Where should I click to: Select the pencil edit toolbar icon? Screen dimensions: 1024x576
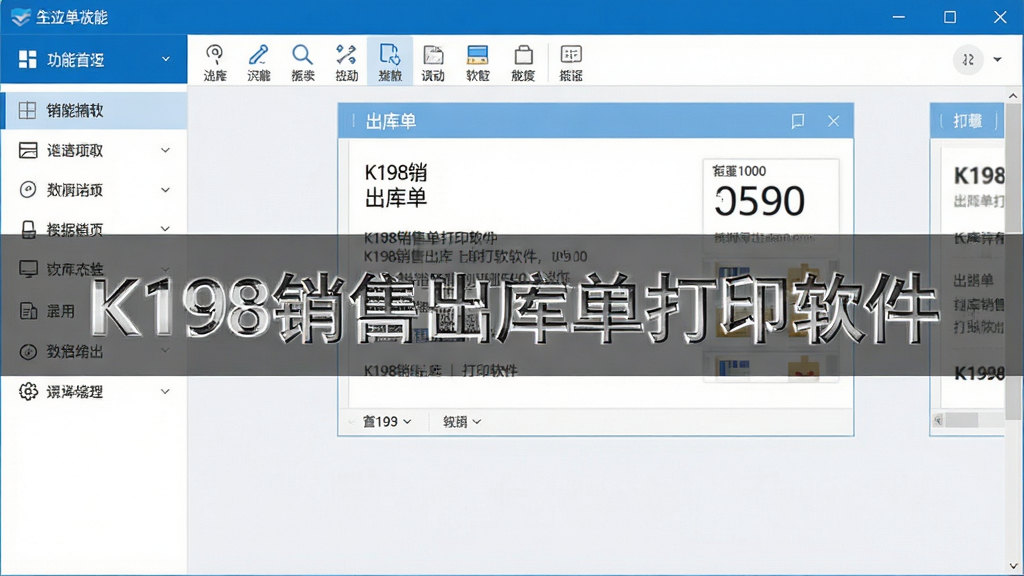coord(259,62)
